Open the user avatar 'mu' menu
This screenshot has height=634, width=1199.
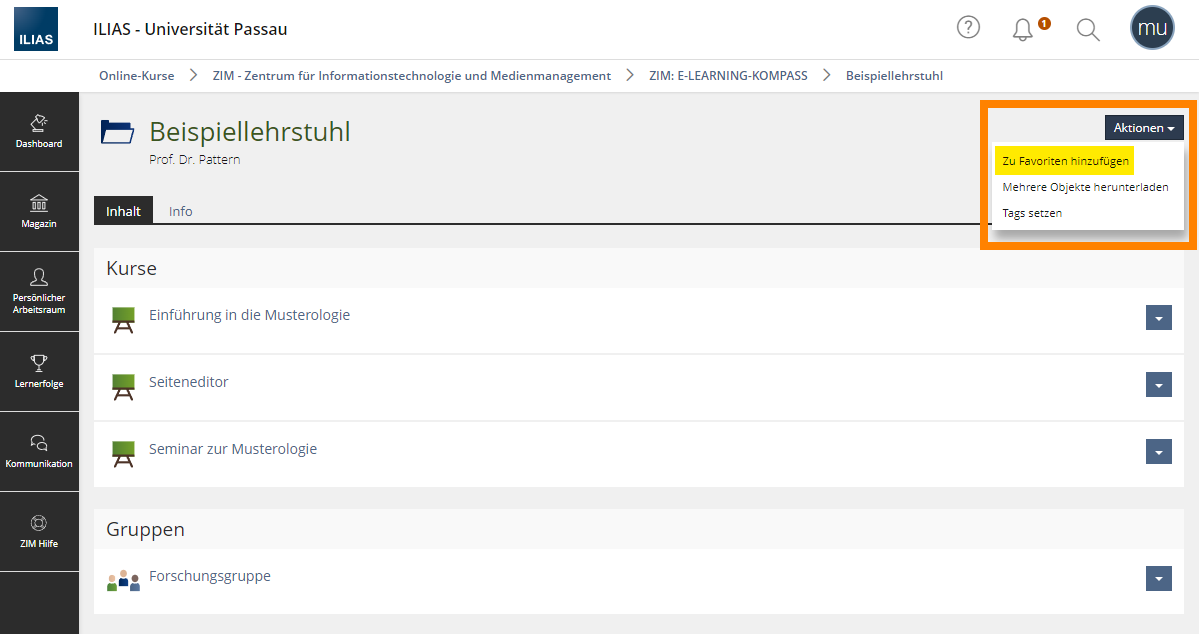1152,28
